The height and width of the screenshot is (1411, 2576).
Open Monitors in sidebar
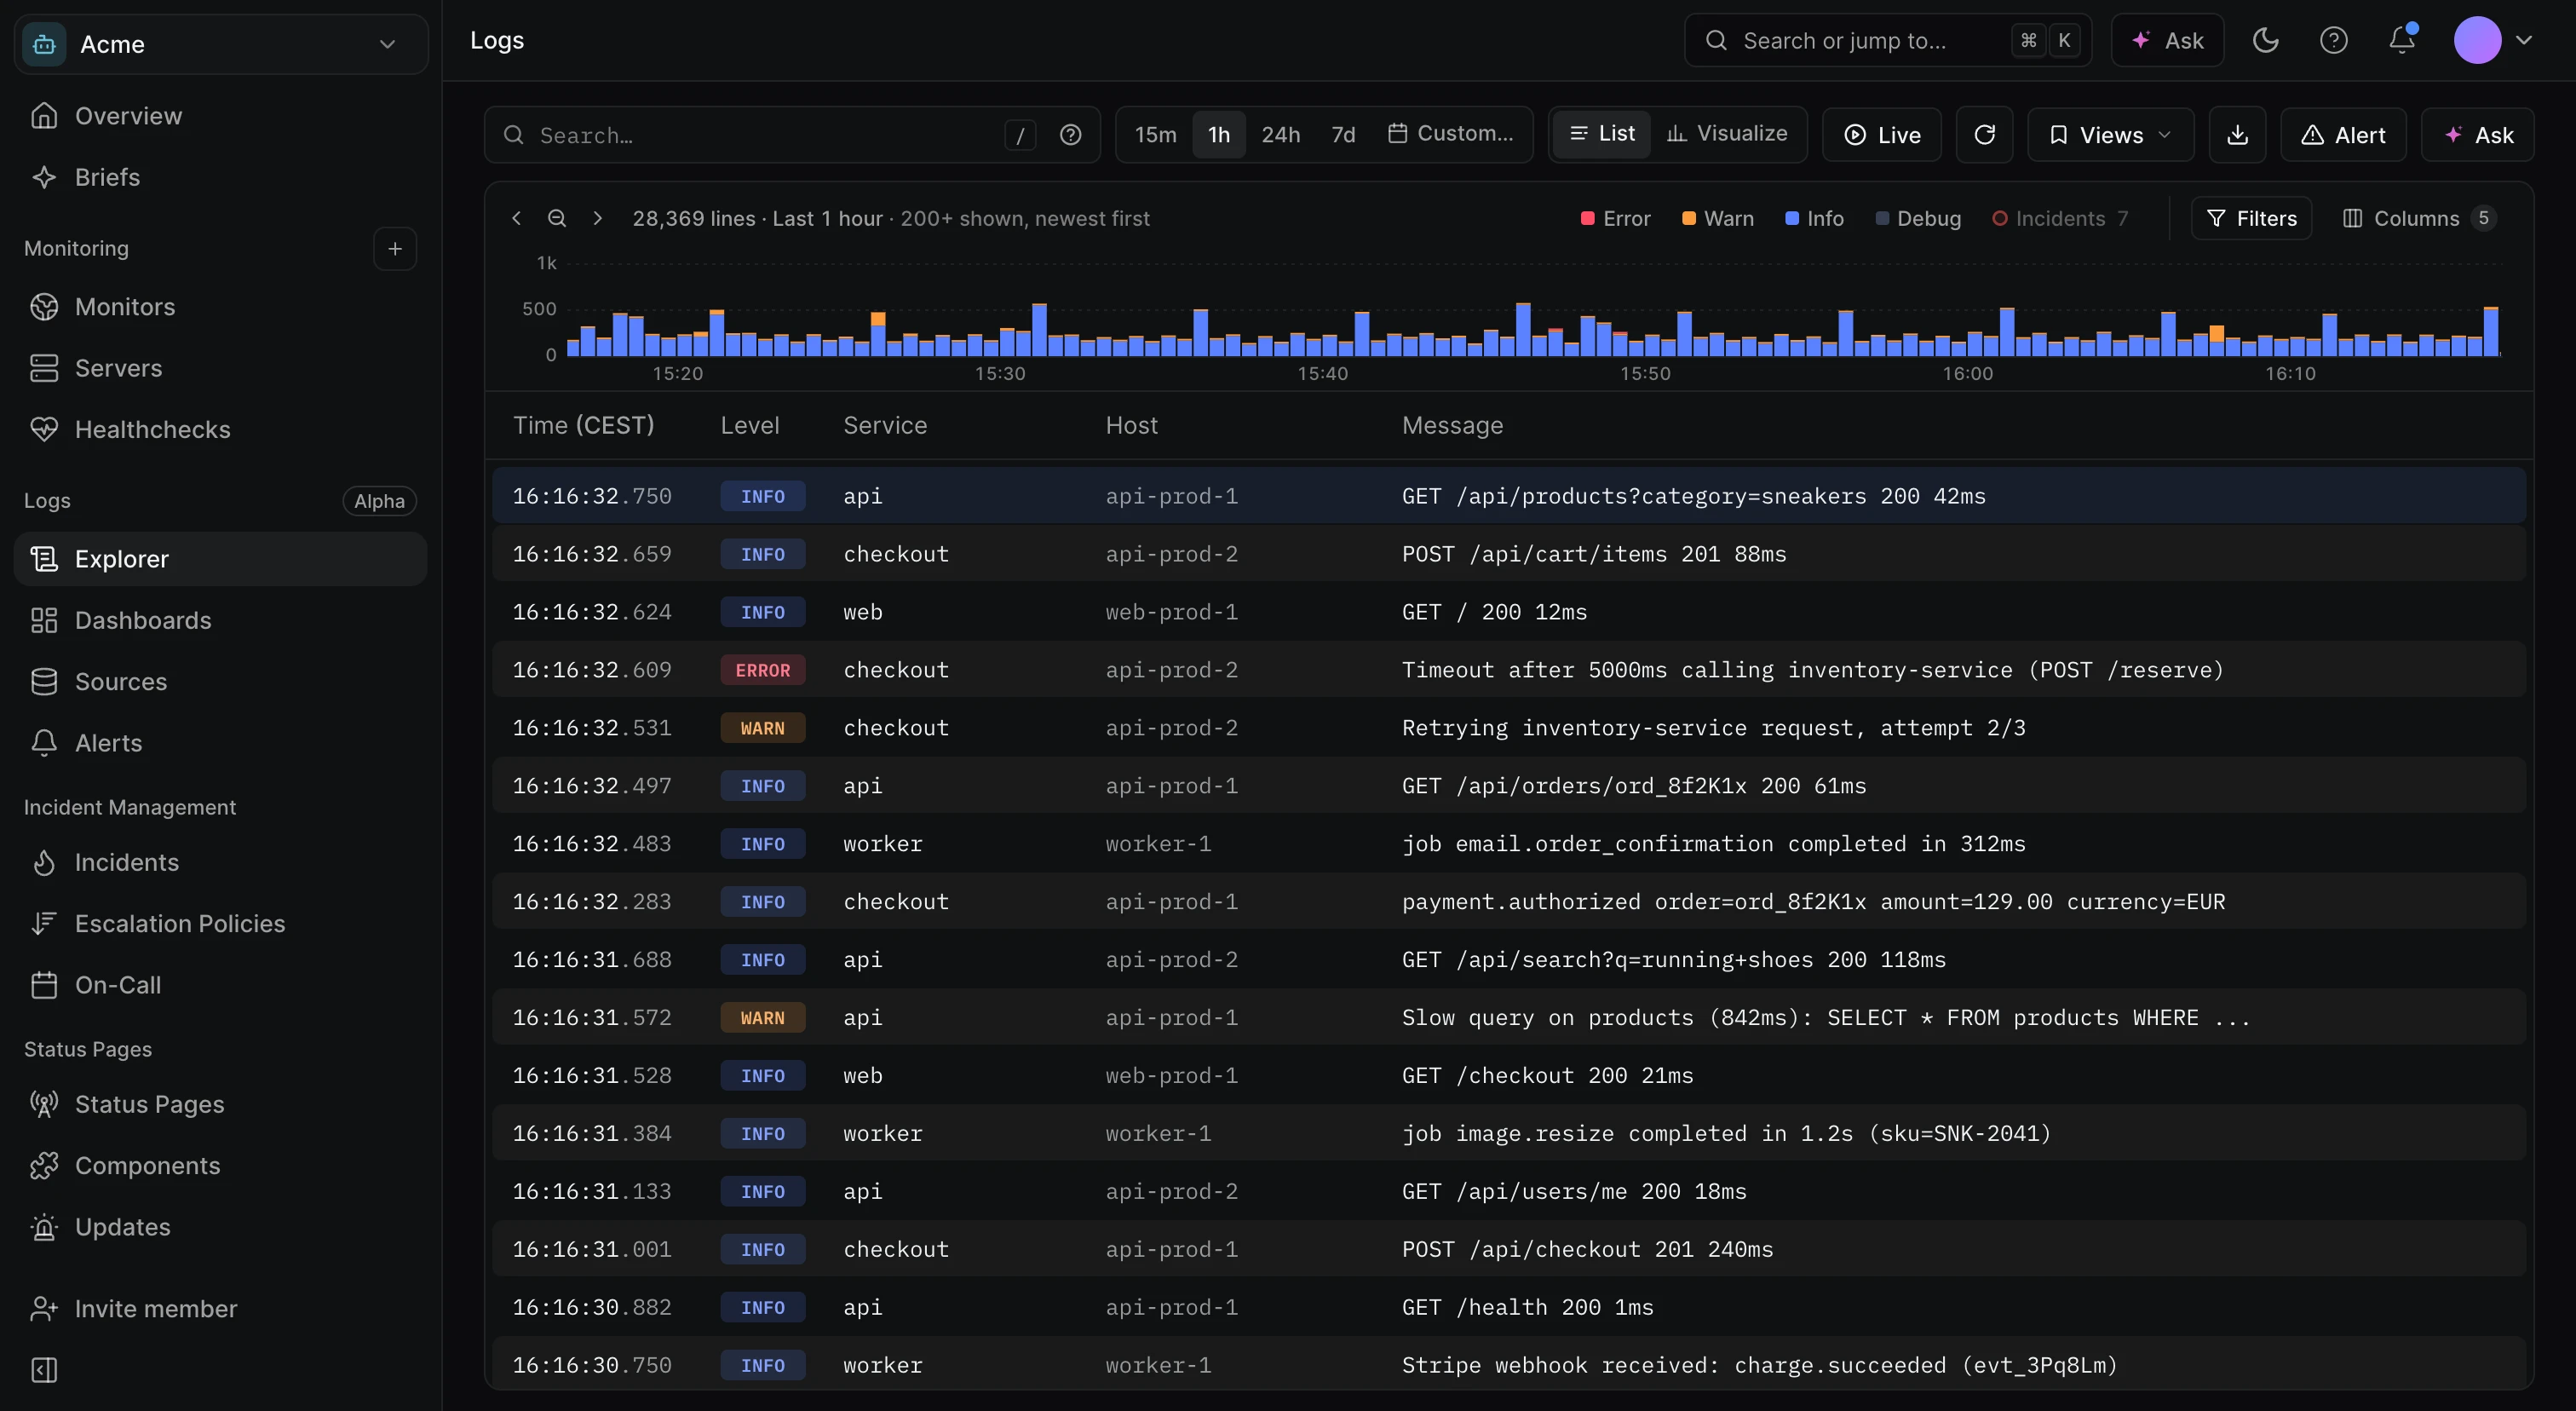click(x=220, y=307)
